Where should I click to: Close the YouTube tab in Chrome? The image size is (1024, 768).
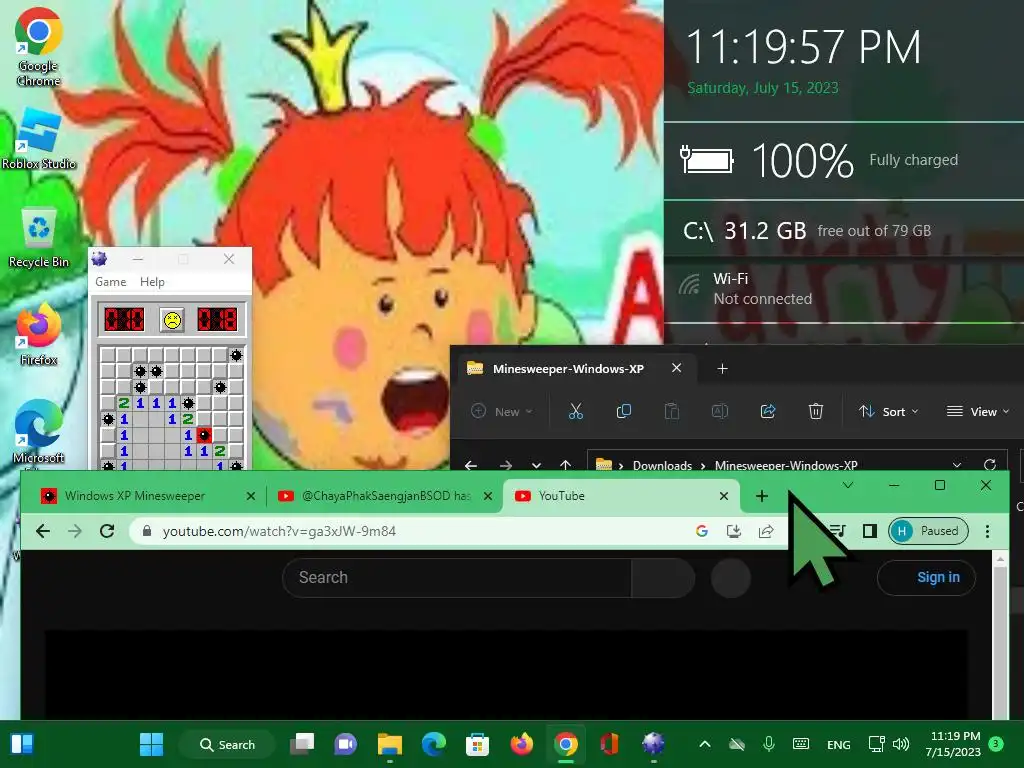[724, 496]
